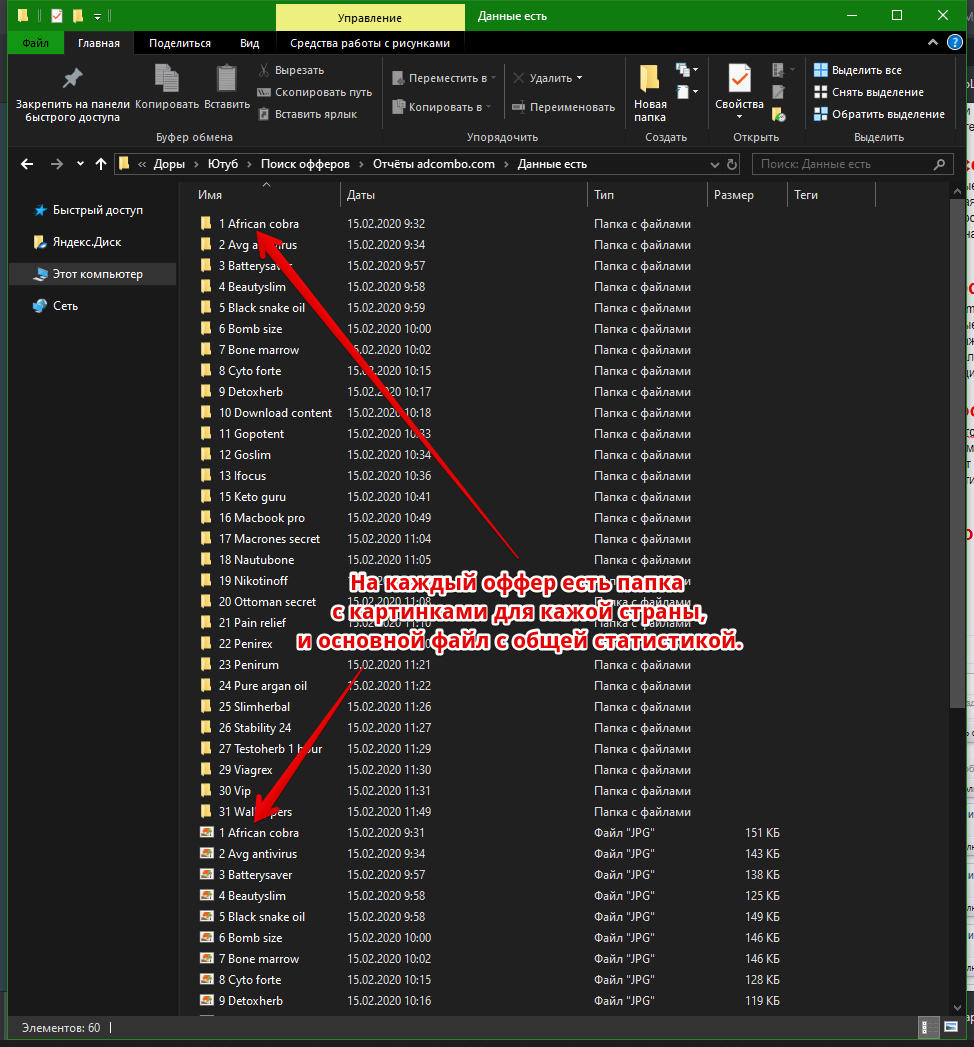Open the address bar history dropdown
The height and width of the screenshot is (1047, 974).
click(x=712, y=164)
